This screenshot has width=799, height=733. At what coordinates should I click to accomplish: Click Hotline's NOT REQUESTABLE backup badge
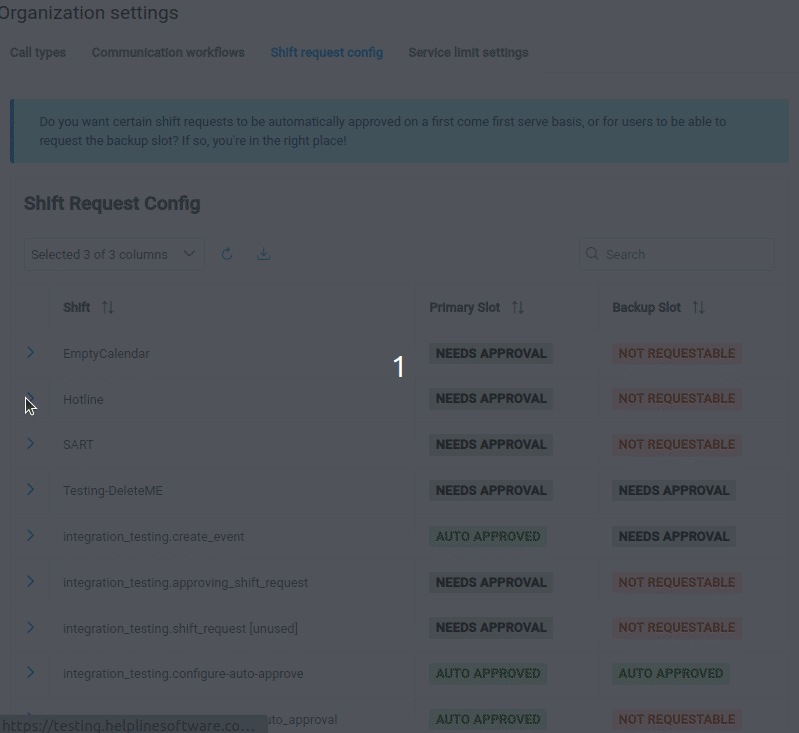coord(677,398)
